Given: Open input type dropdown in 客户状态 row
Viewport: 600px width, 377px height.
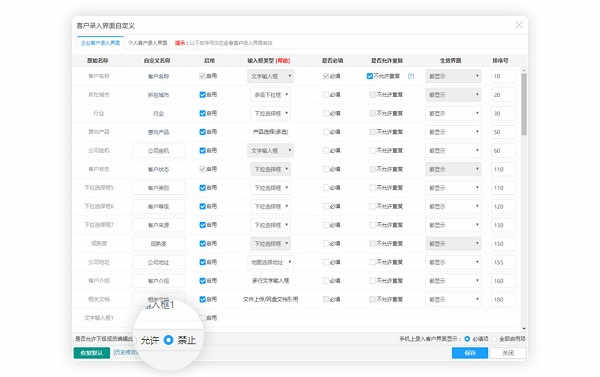Looking at the screenshot, I should [271, 169].
